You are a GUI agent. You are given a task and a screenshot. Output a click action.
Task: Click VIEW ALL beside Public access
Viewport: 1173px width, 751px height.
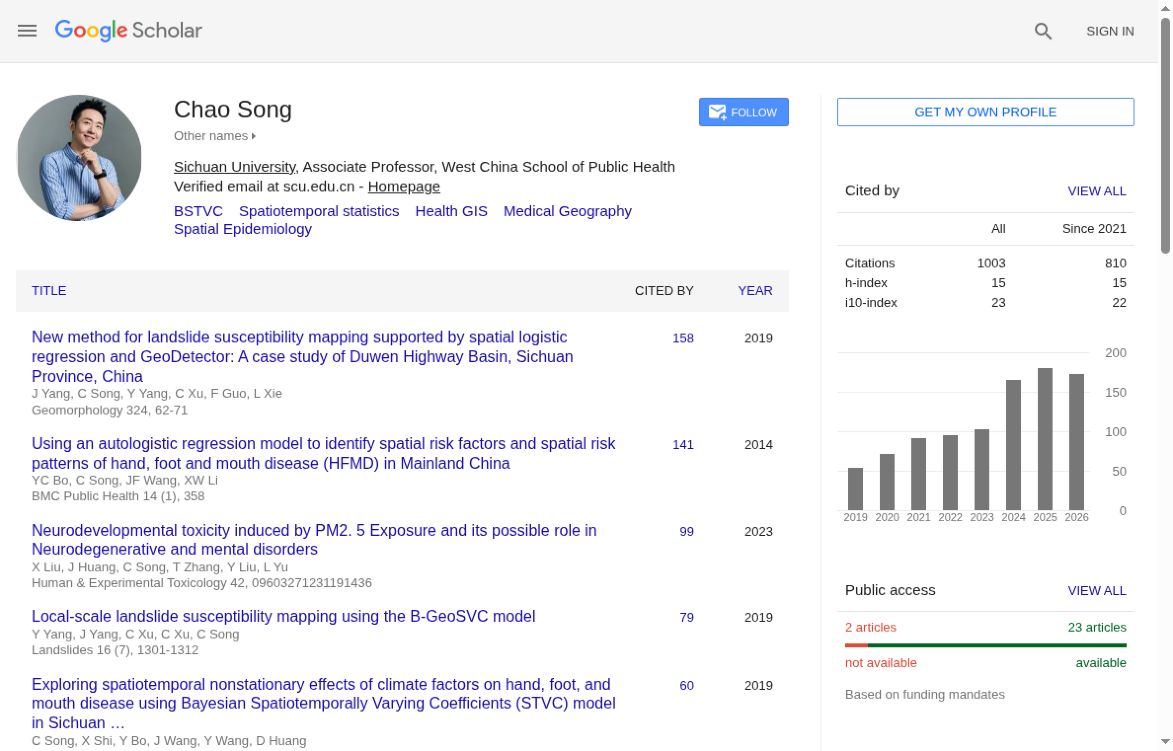pos(1097,590)
